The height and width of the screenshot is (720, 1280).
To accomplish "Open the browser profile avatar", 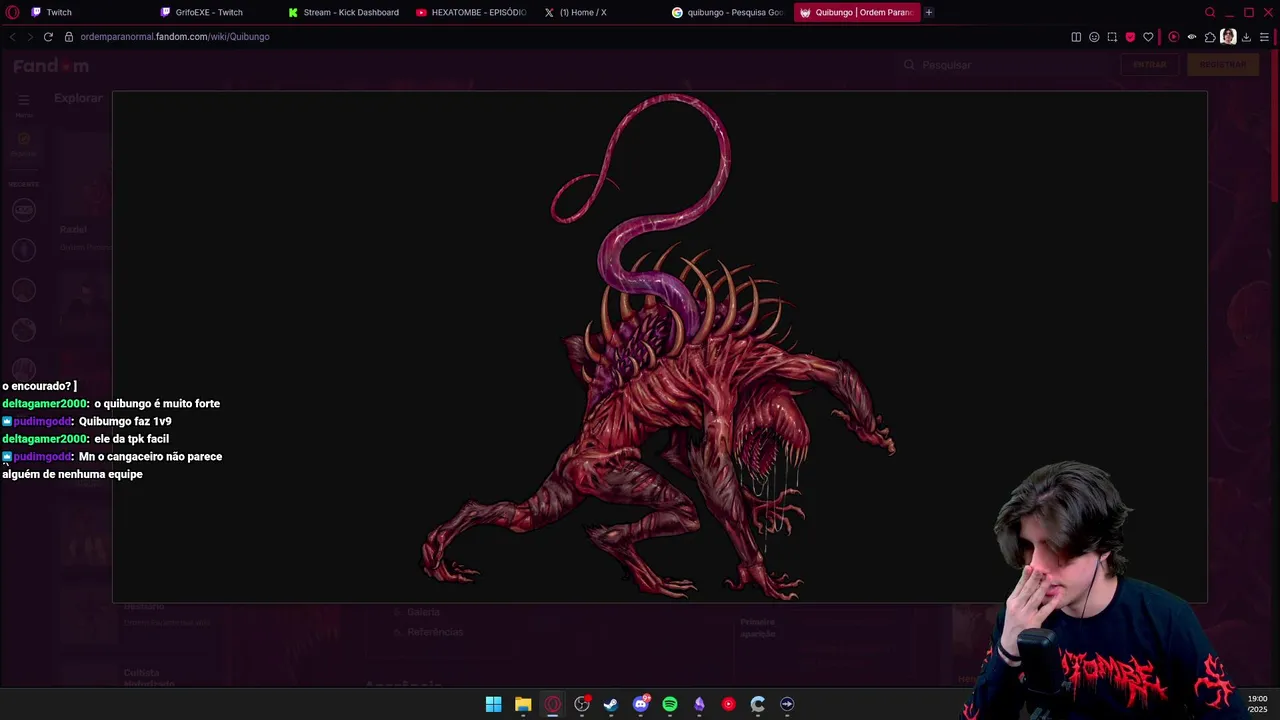I will coord(1228,37).
